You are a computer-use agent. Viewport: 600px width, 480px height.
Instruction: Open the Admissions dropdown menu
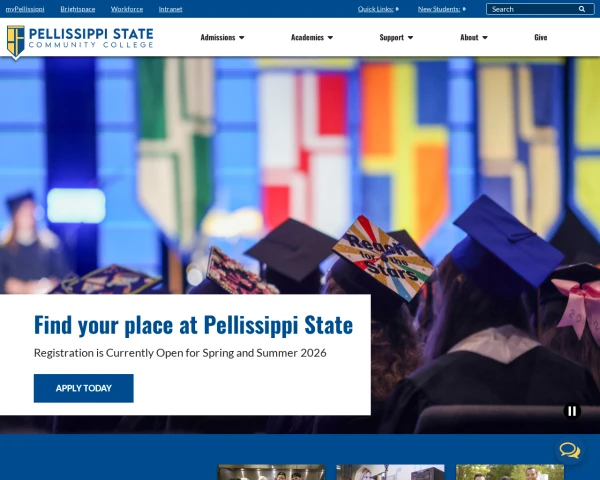point(222,37)
